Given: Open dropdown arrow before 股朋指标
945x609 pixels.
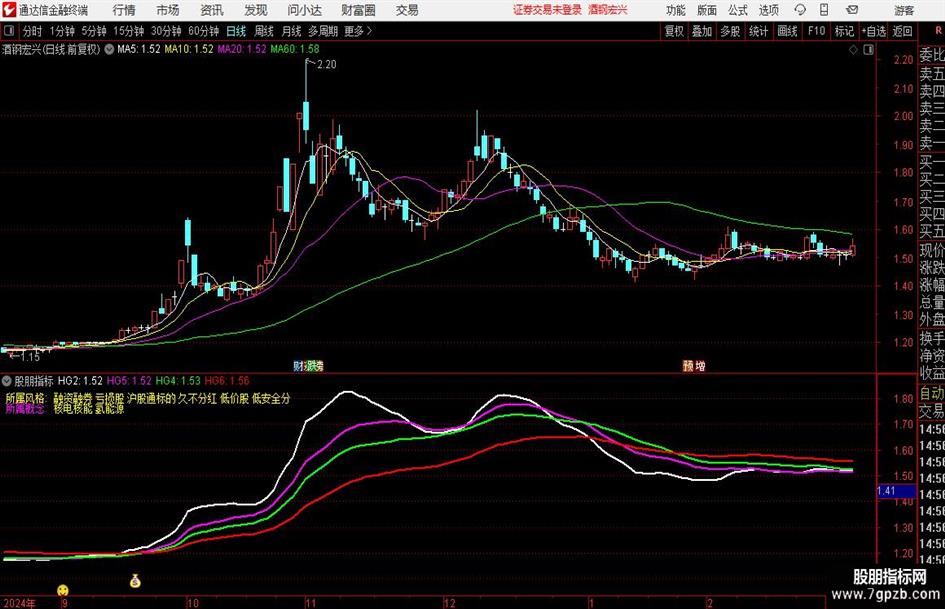Looking at the screenshot, I should 7,380.
